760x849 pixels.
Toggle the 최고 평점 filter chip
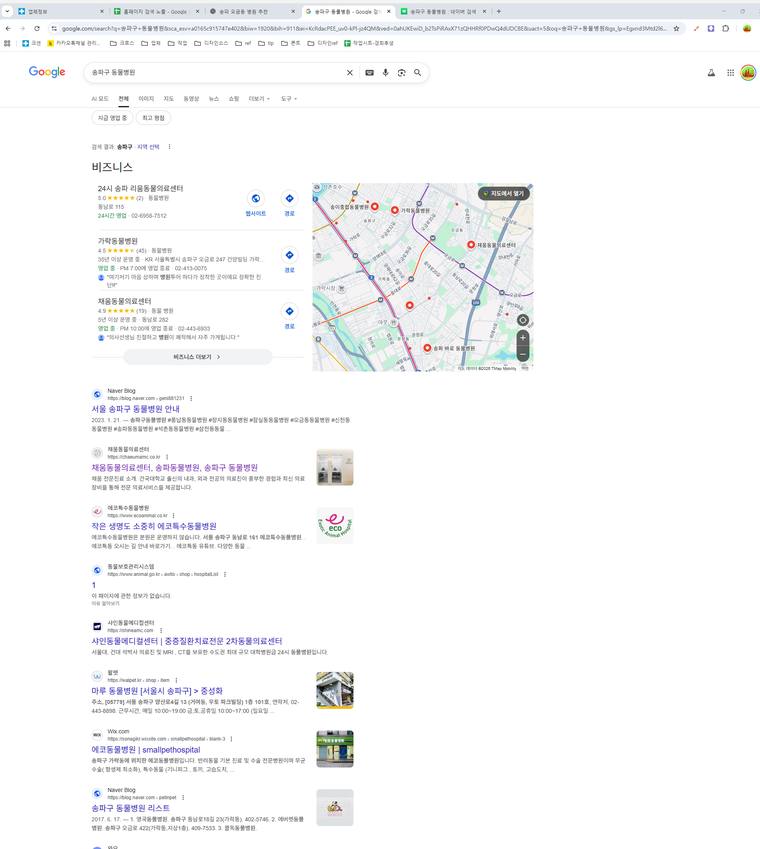153,118
